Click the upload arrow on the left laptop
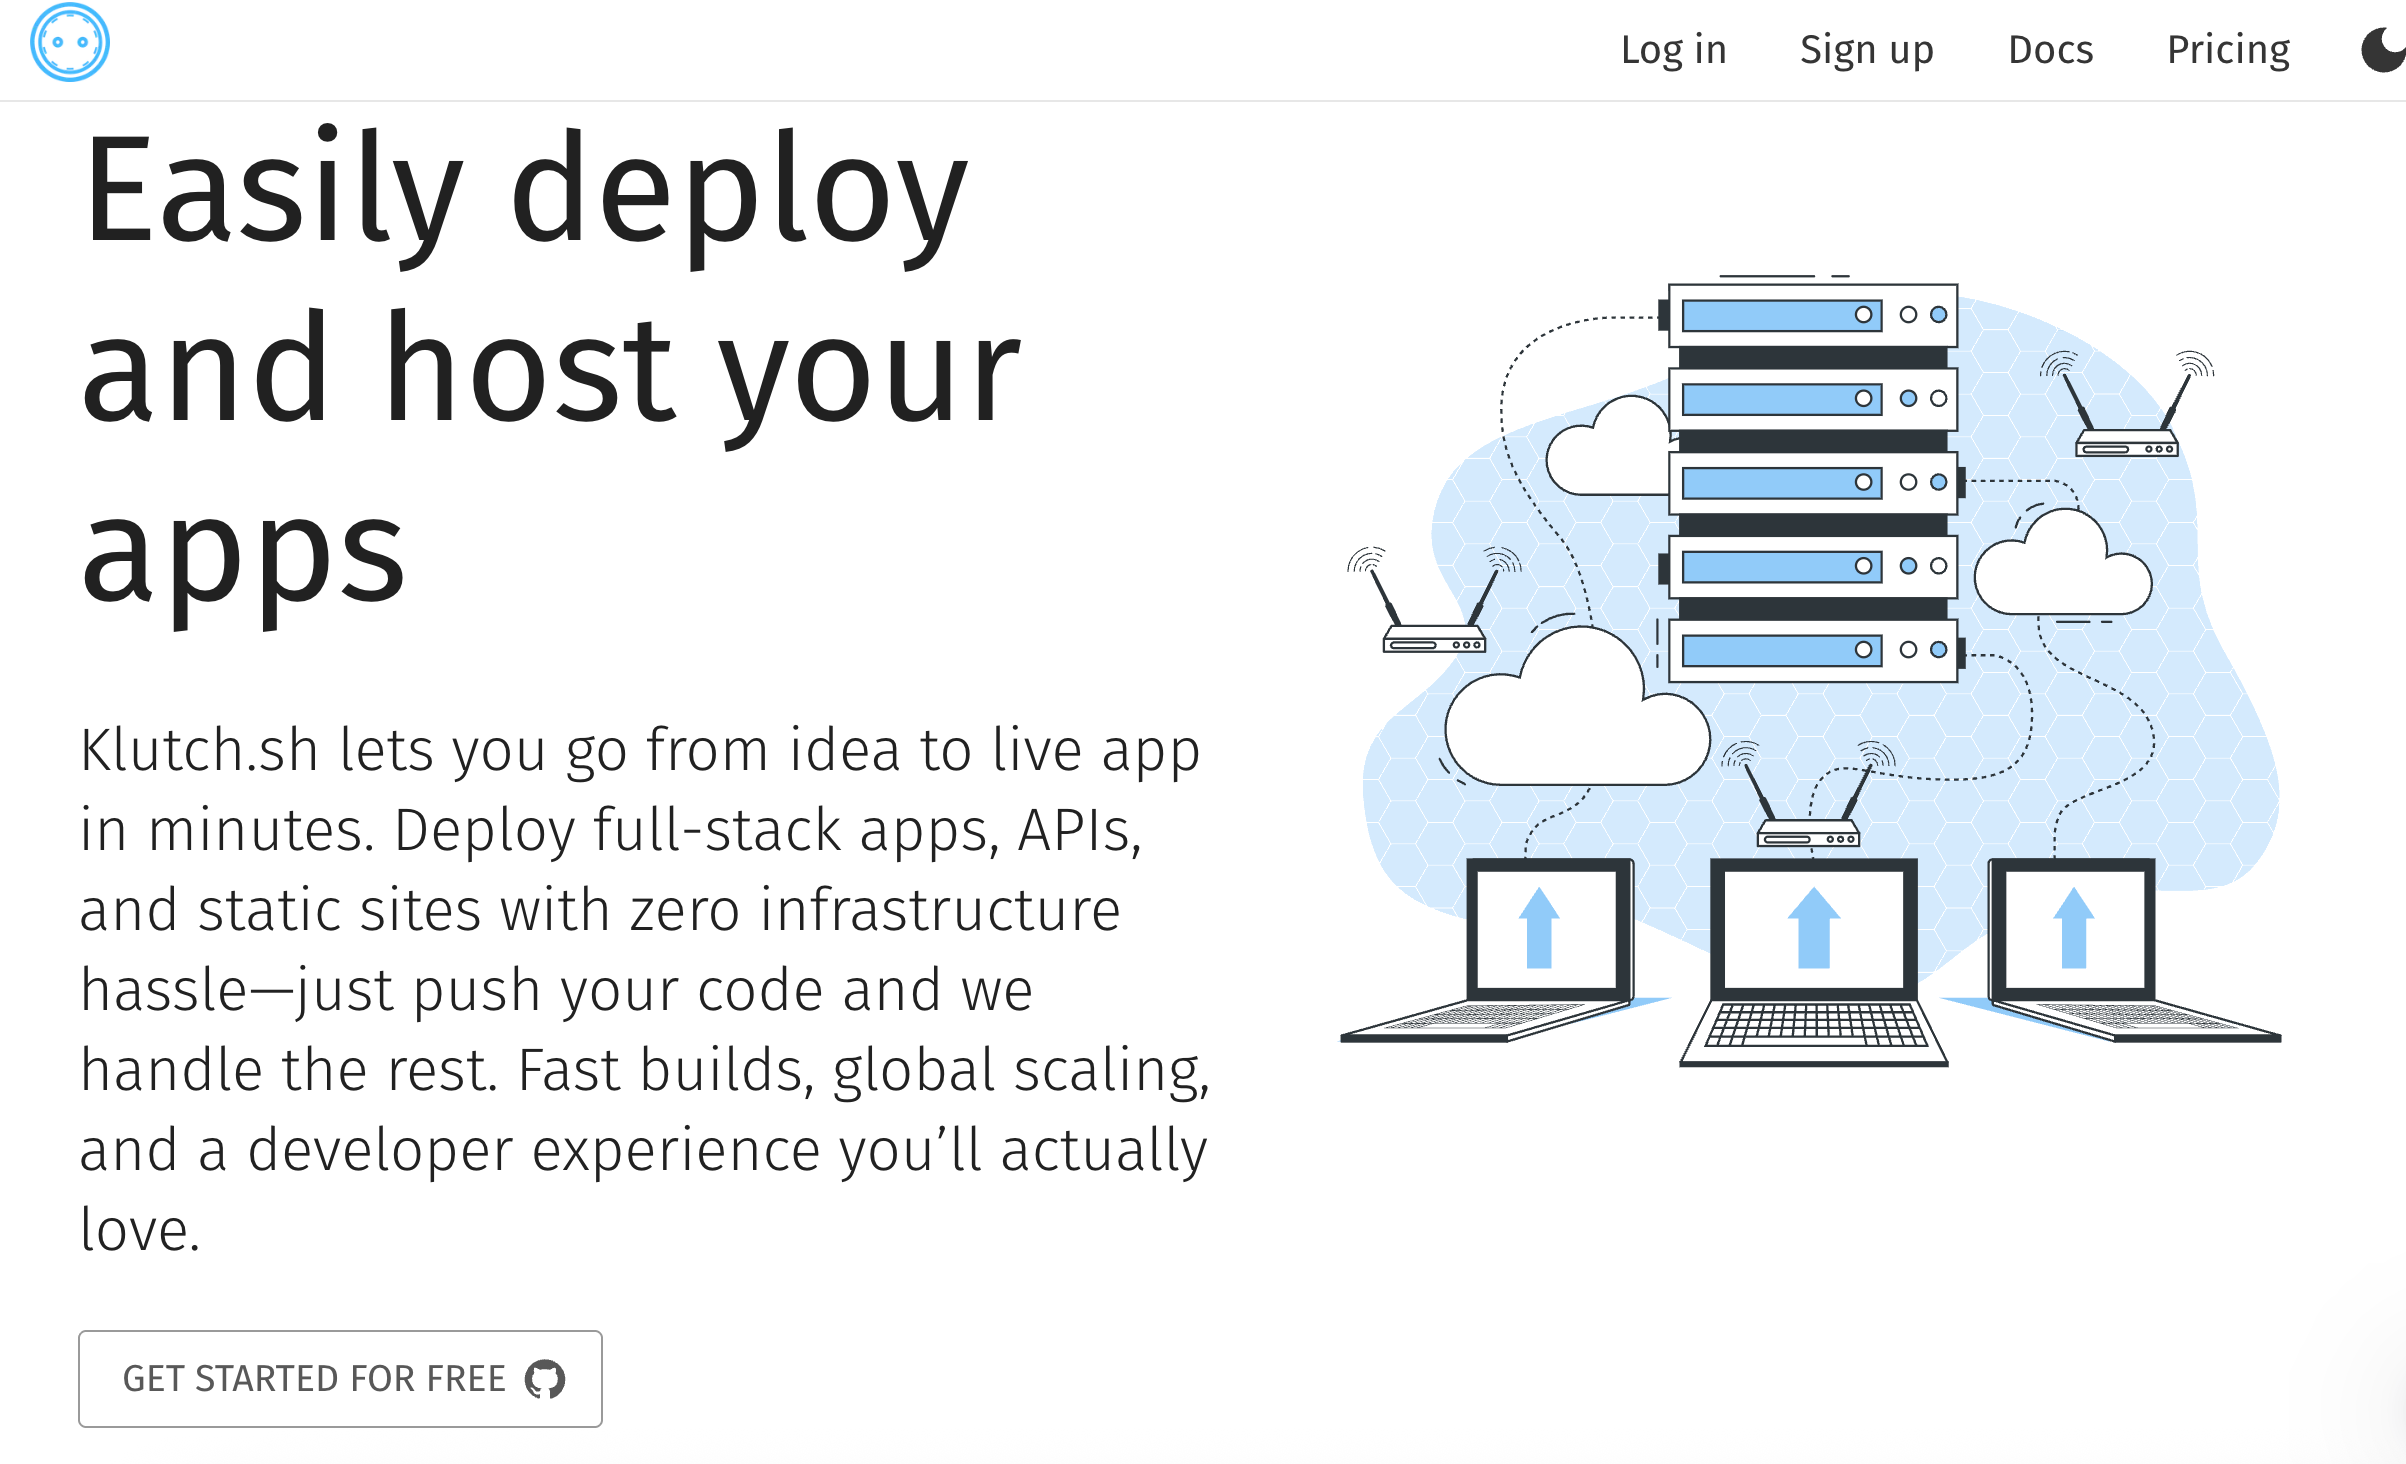The image size is (2406, 1464). [x=1539, y=928]
